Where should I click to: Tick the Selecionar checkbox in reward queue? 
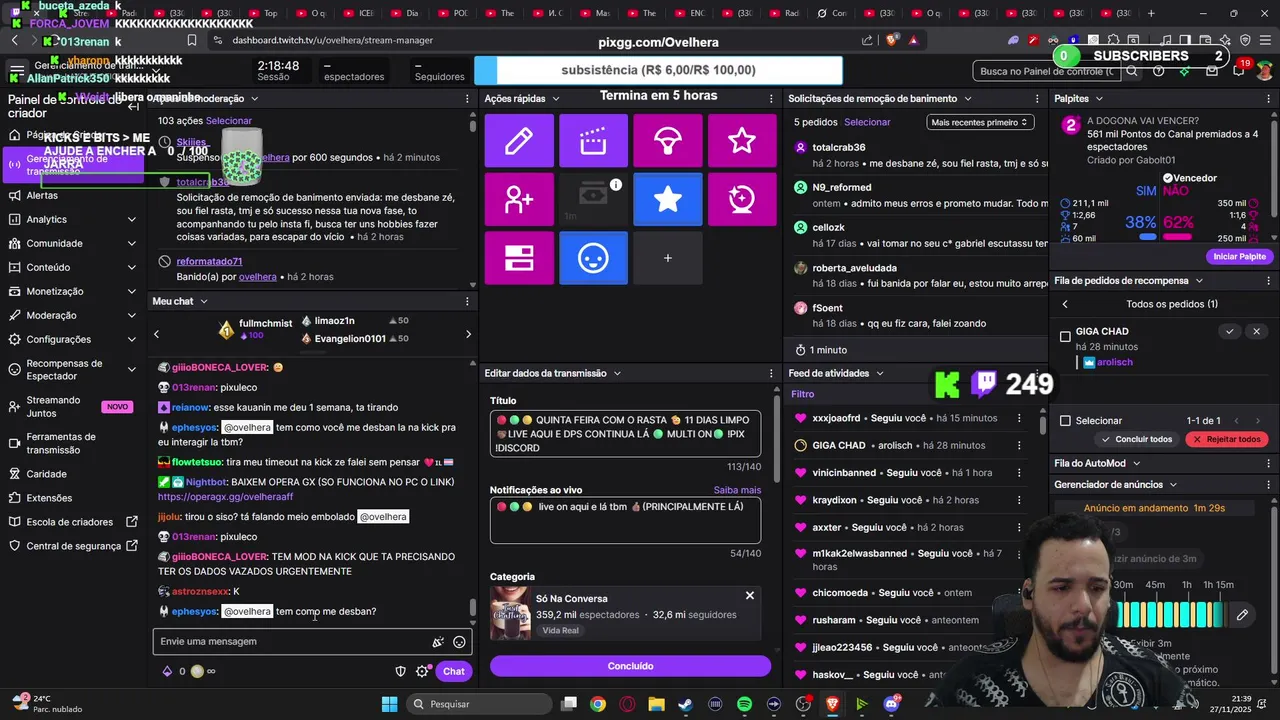pos(1065,421)
